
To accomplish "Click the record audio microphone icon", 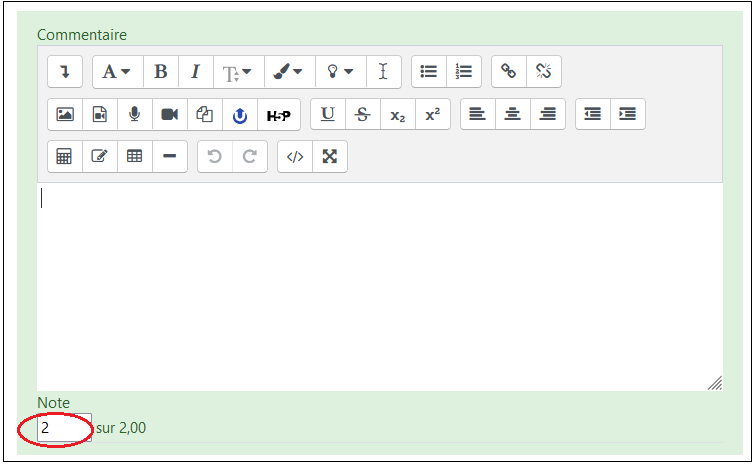I will pyautogui.click(x=134, y=114).
